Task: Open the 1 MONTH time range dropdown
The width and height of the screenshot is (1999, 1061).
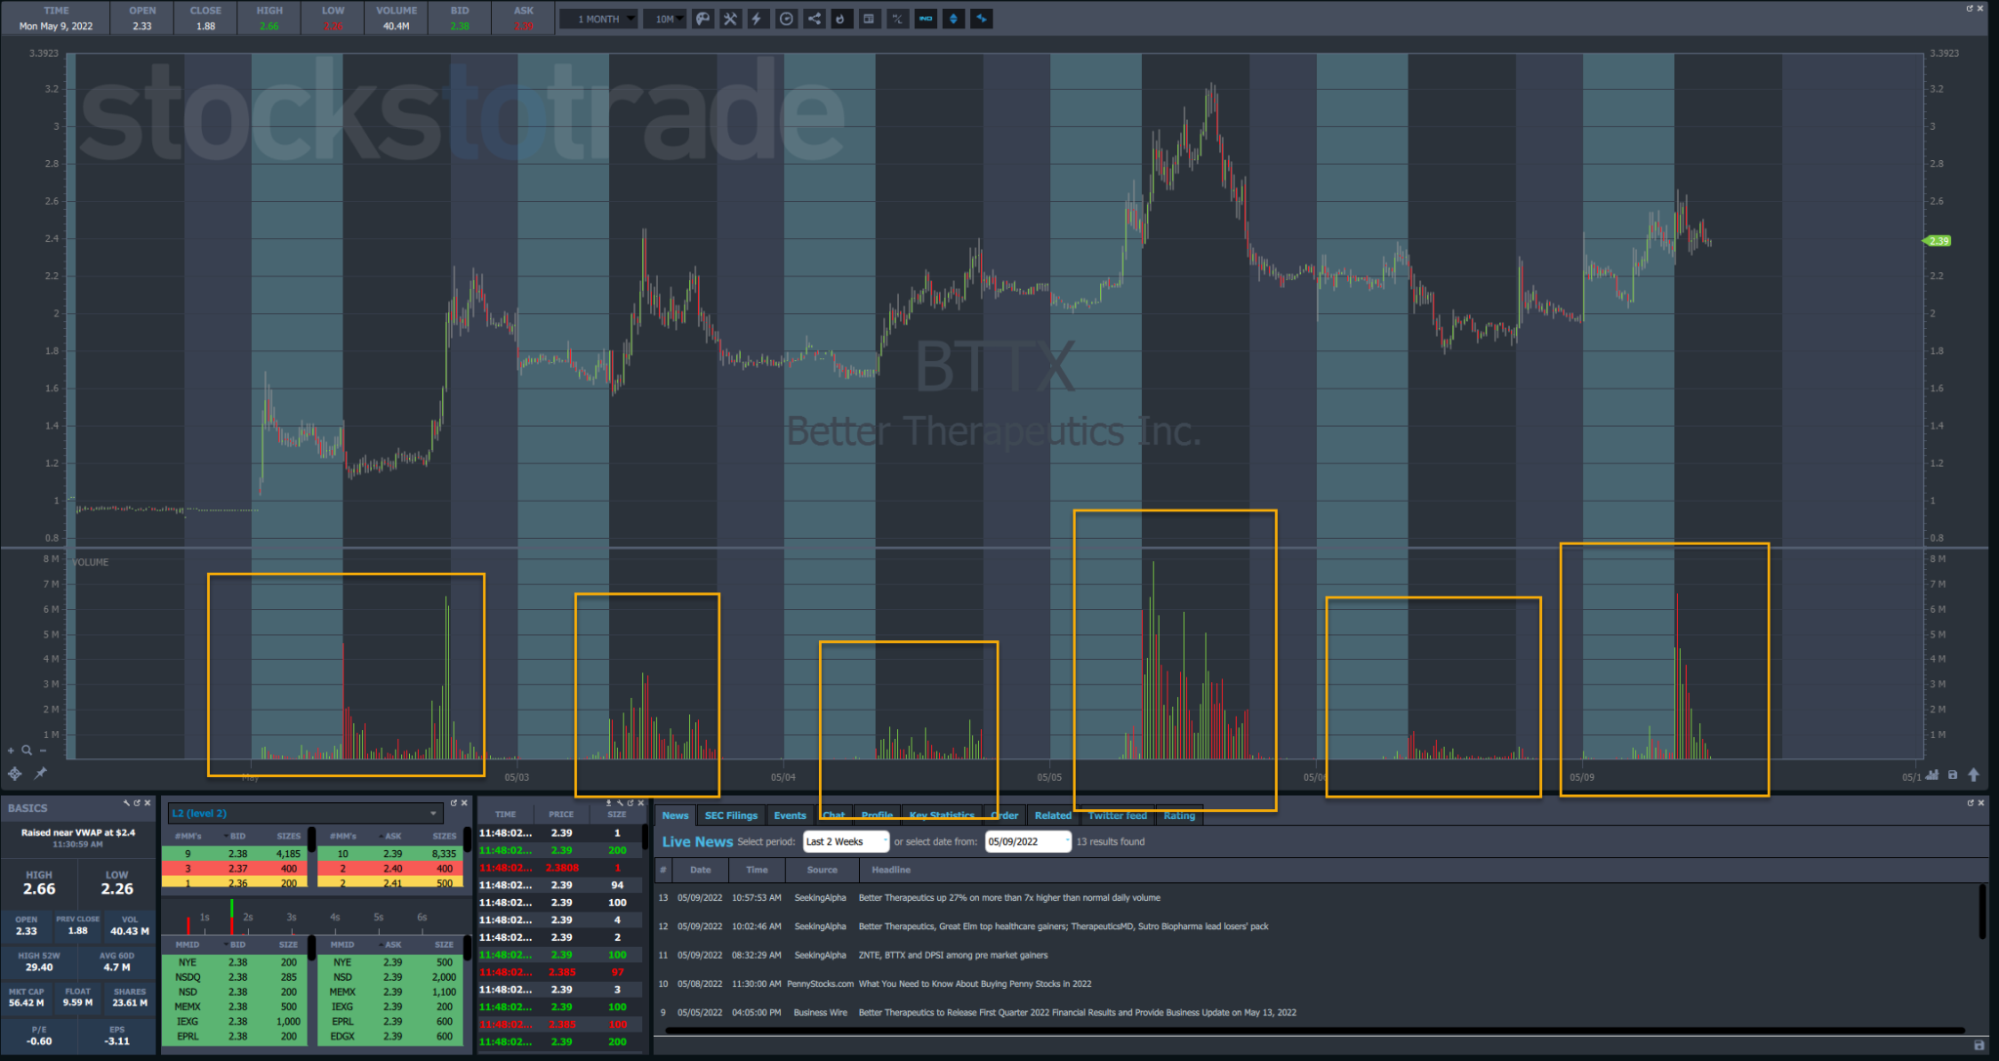Action: 599,19
